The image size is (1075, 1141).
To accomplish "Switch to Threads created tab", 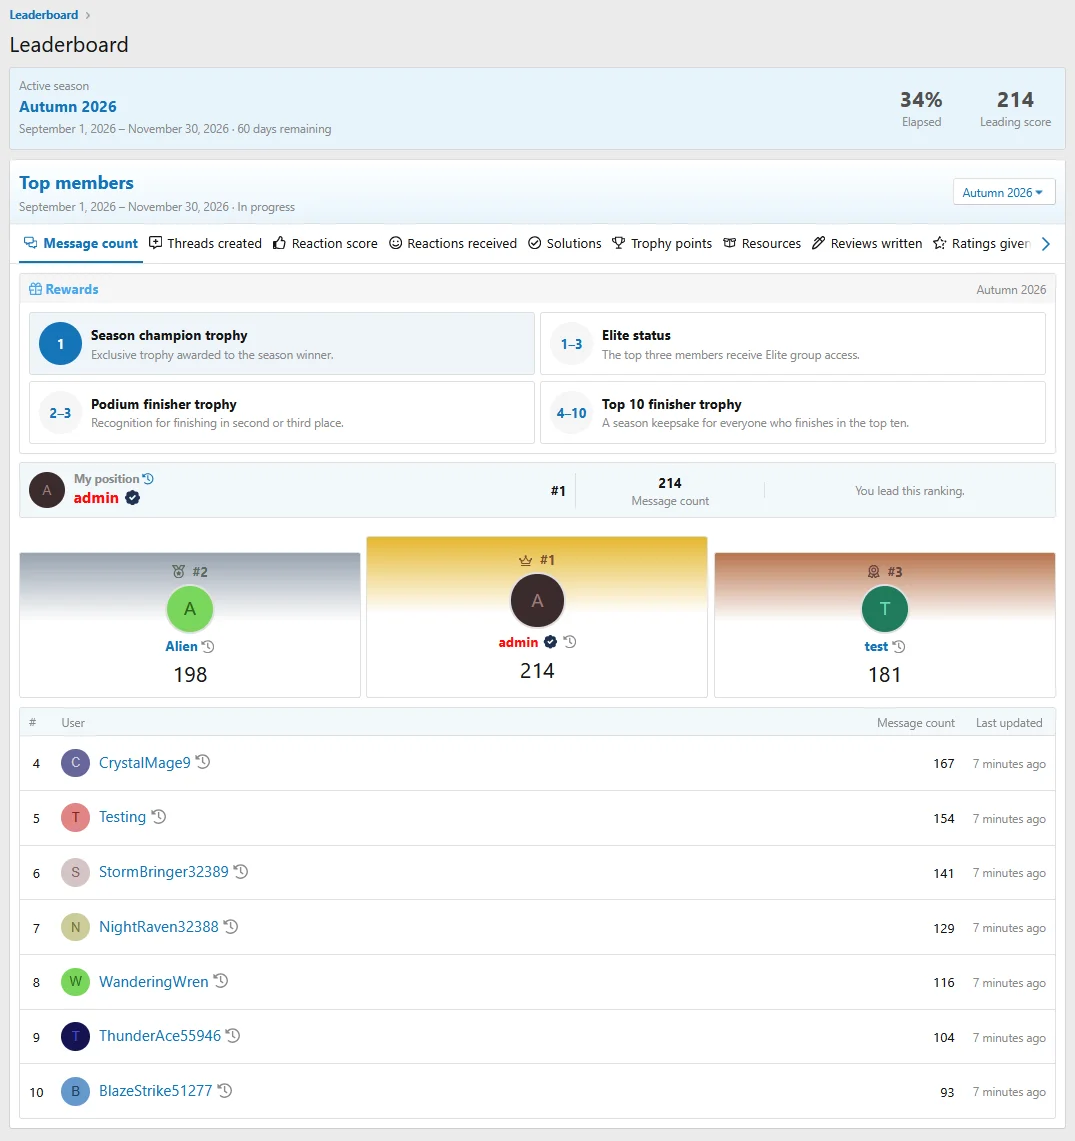I will pos(205,243).
